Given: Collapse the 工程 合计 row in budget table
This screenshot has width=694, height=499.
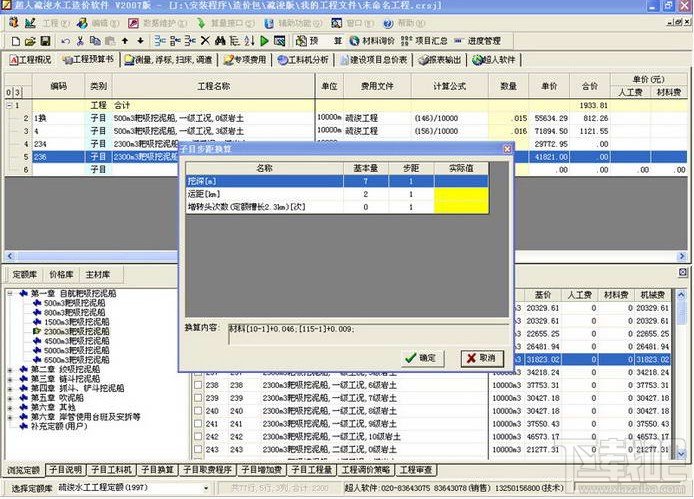Looking at the screenshot, I should [9, 105].
